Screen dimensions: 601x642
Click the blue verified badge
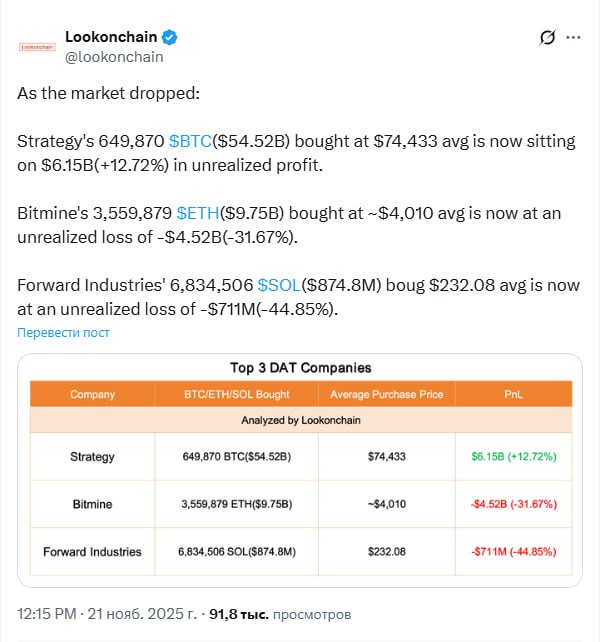click(x=171, y=38)
